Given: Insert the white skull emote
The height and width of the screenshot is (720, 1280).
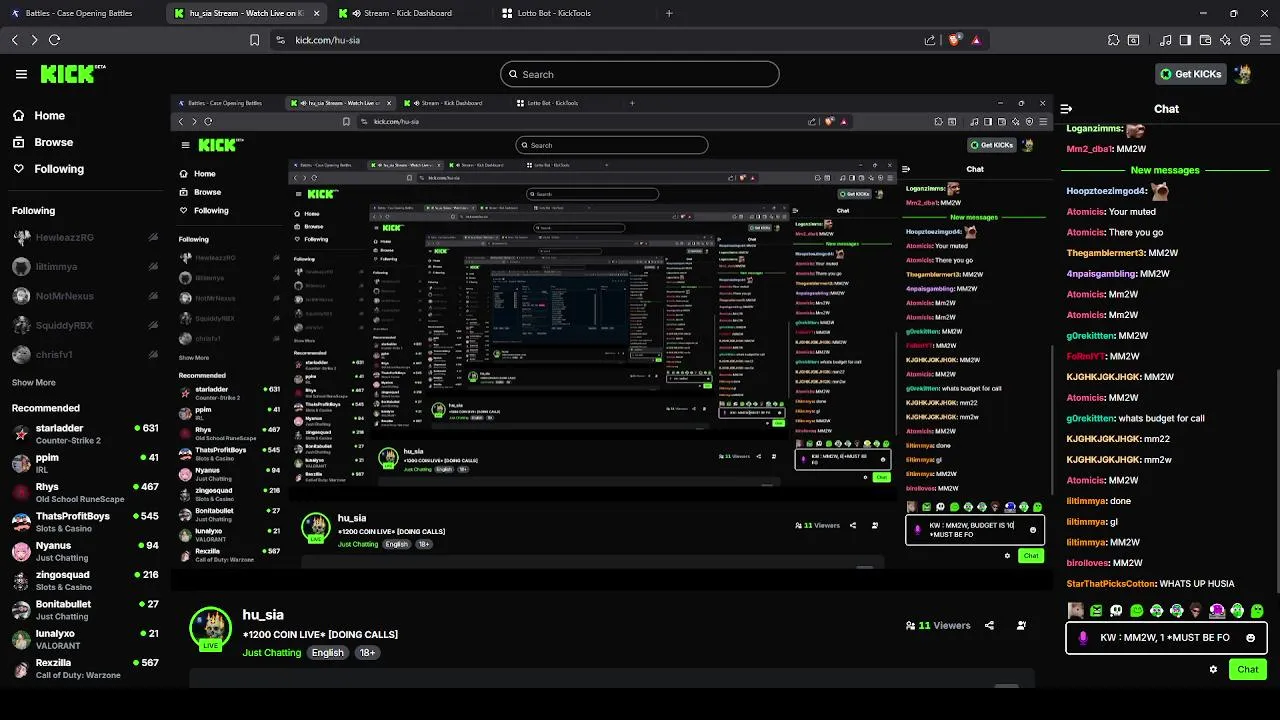Looking at the screenshot, I should [x=1116, y=611].
